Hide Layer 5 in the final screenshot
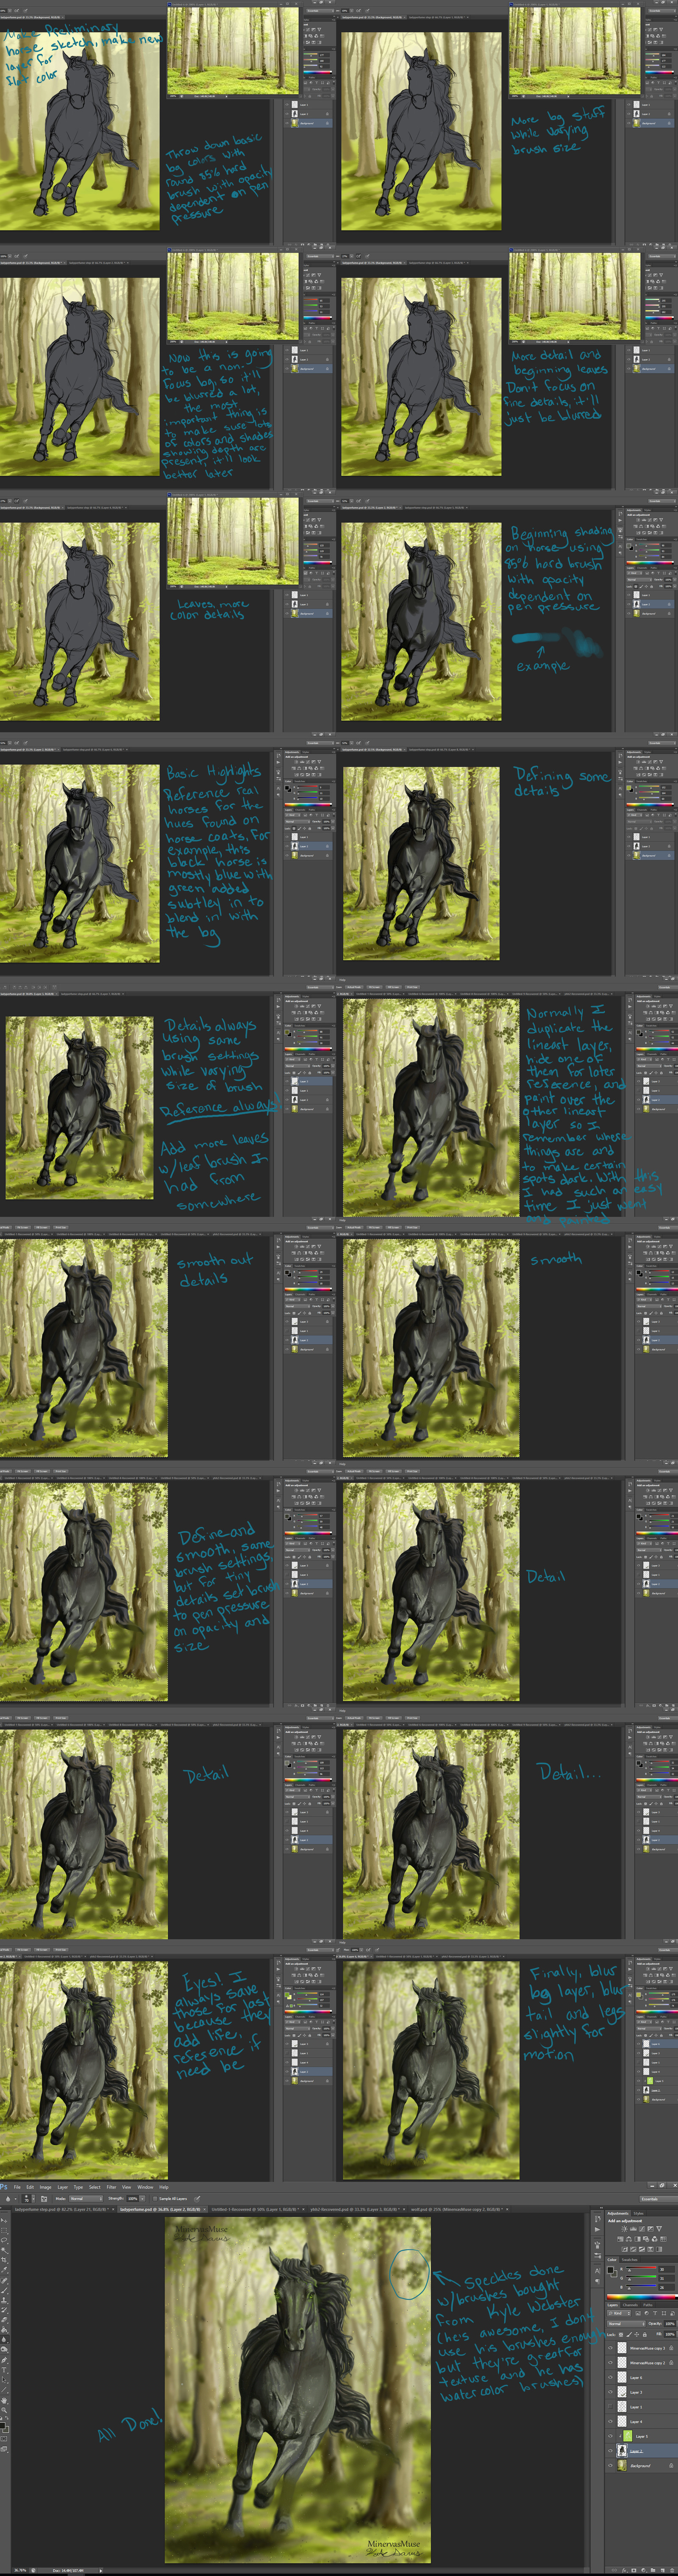The height and width of the screenshot is (2576, 678). [x=610, y=2436]
